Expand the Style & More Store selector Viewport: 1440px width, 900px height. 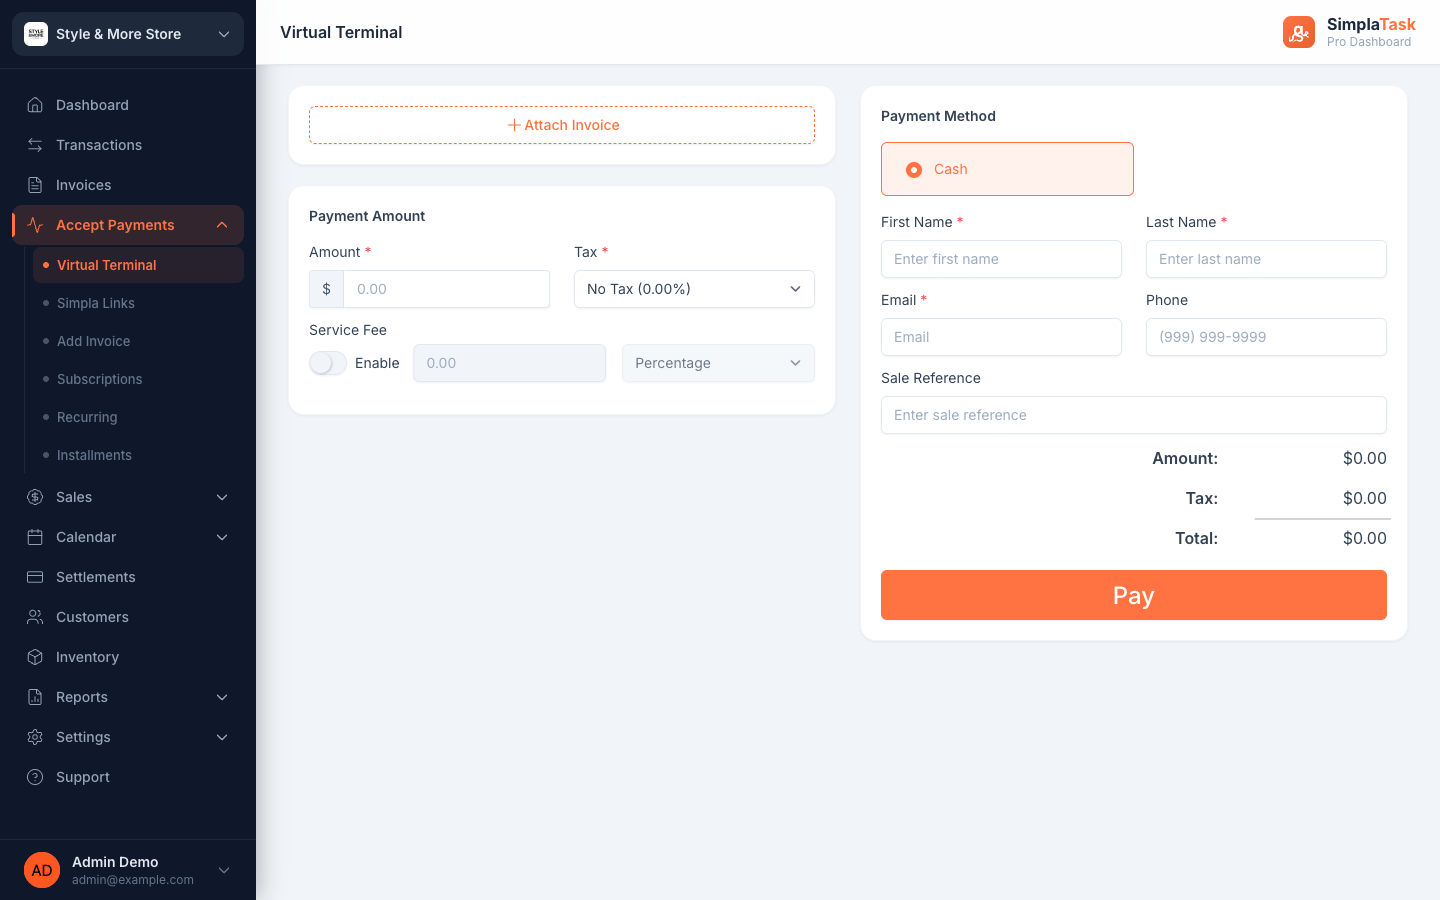128,34
